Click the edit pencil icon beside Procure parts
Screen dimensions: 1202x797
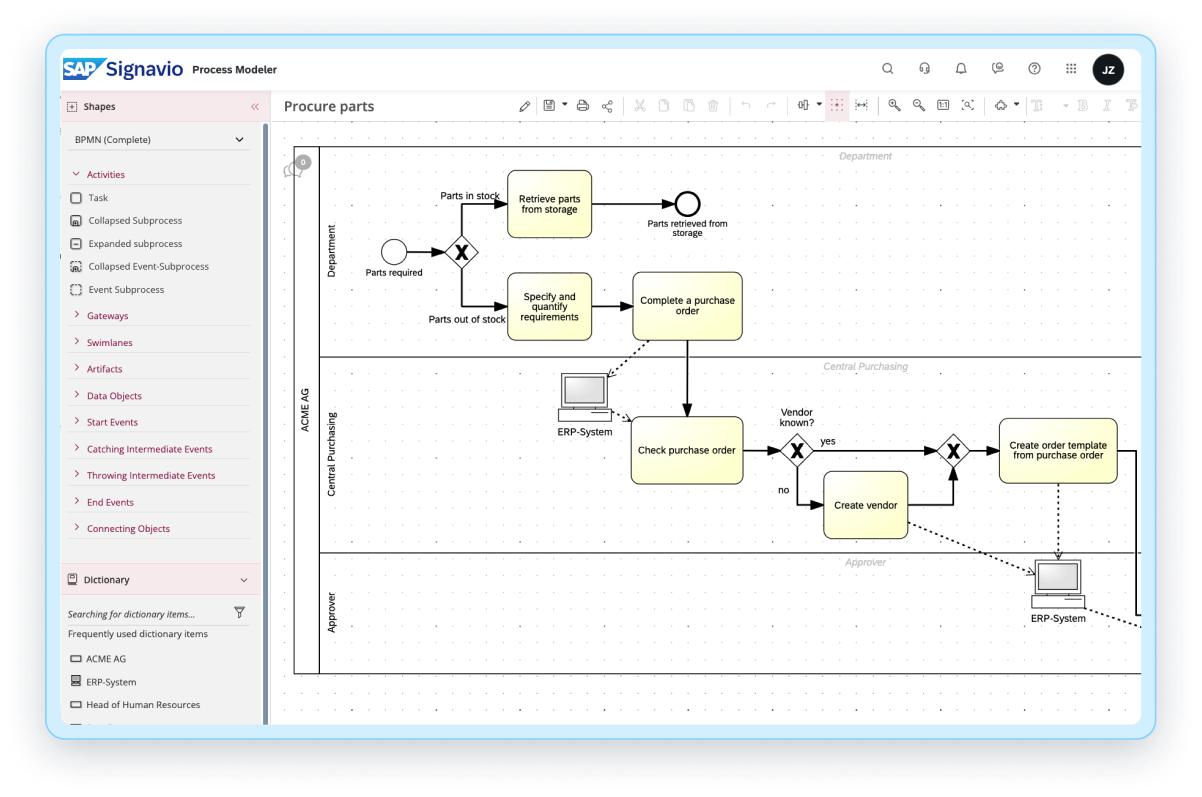(x=525, y=106)
